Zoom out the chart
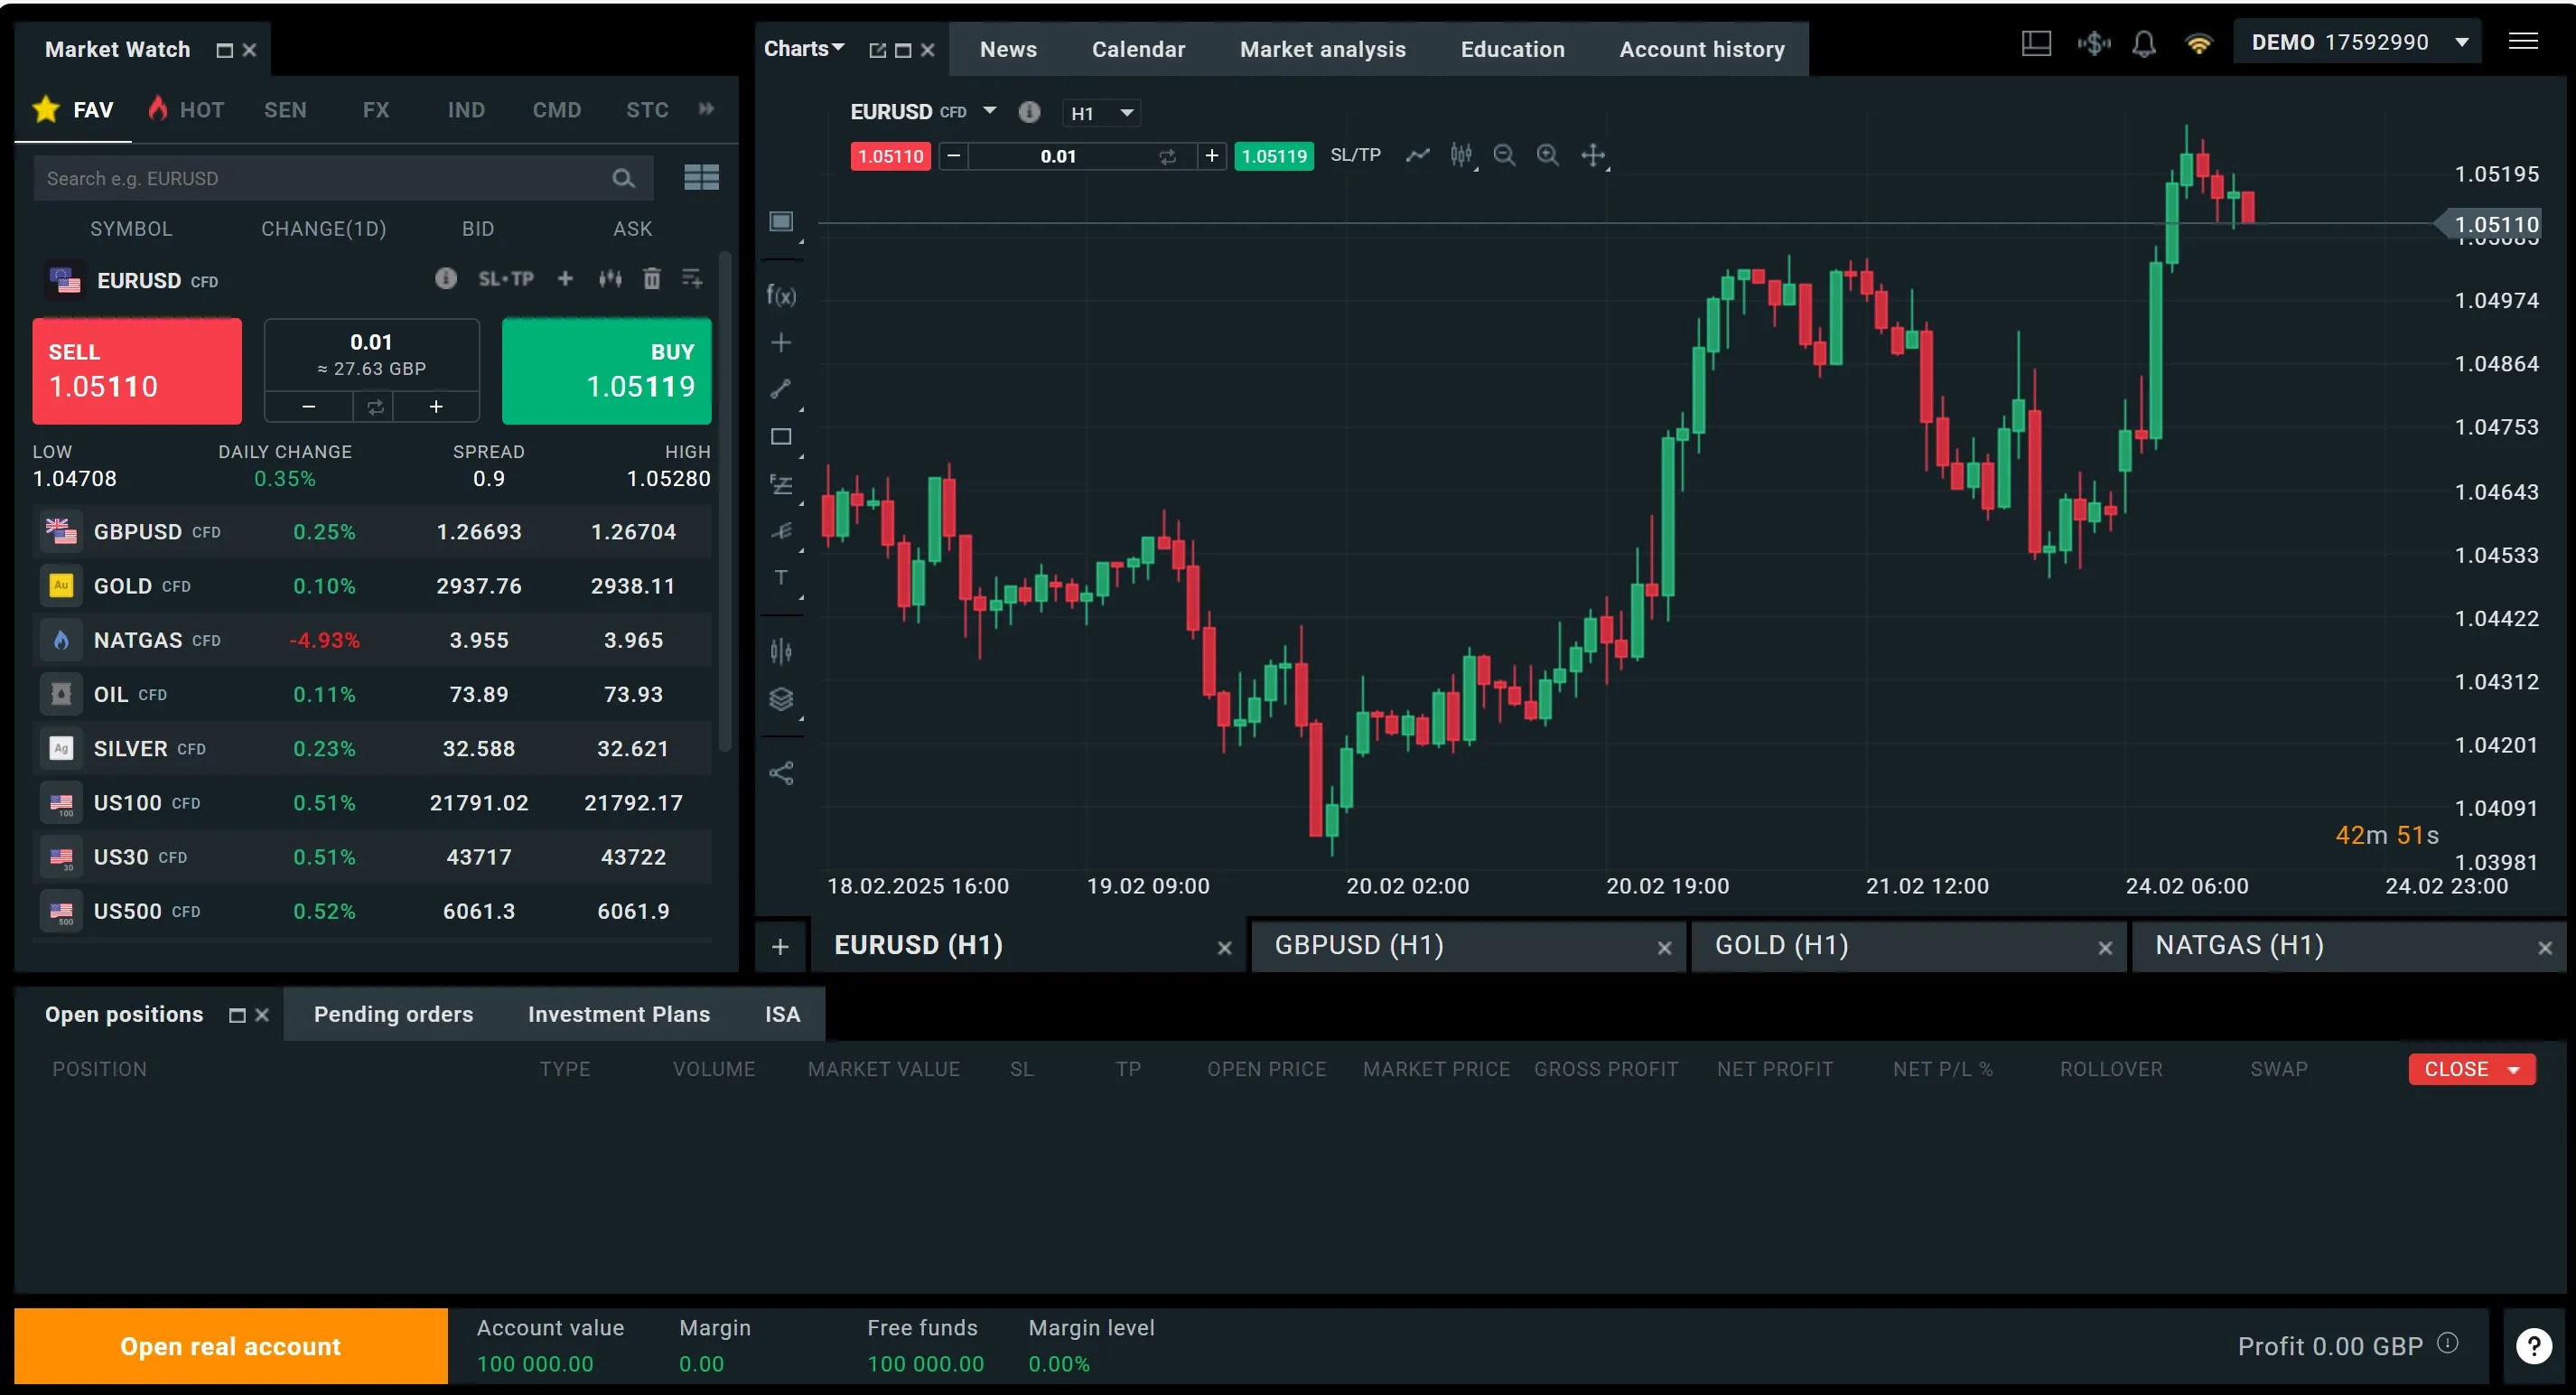Screen dimensions: 2576x1395 pyautogui.click(x=1504, y=155)
